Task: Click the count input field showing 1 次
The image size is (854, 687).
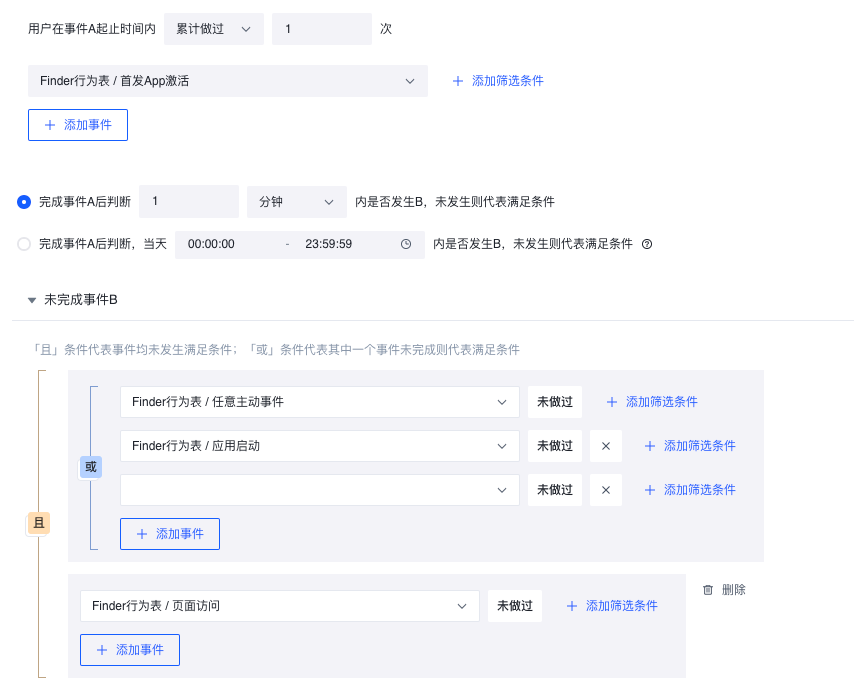Action: (321, 29)
